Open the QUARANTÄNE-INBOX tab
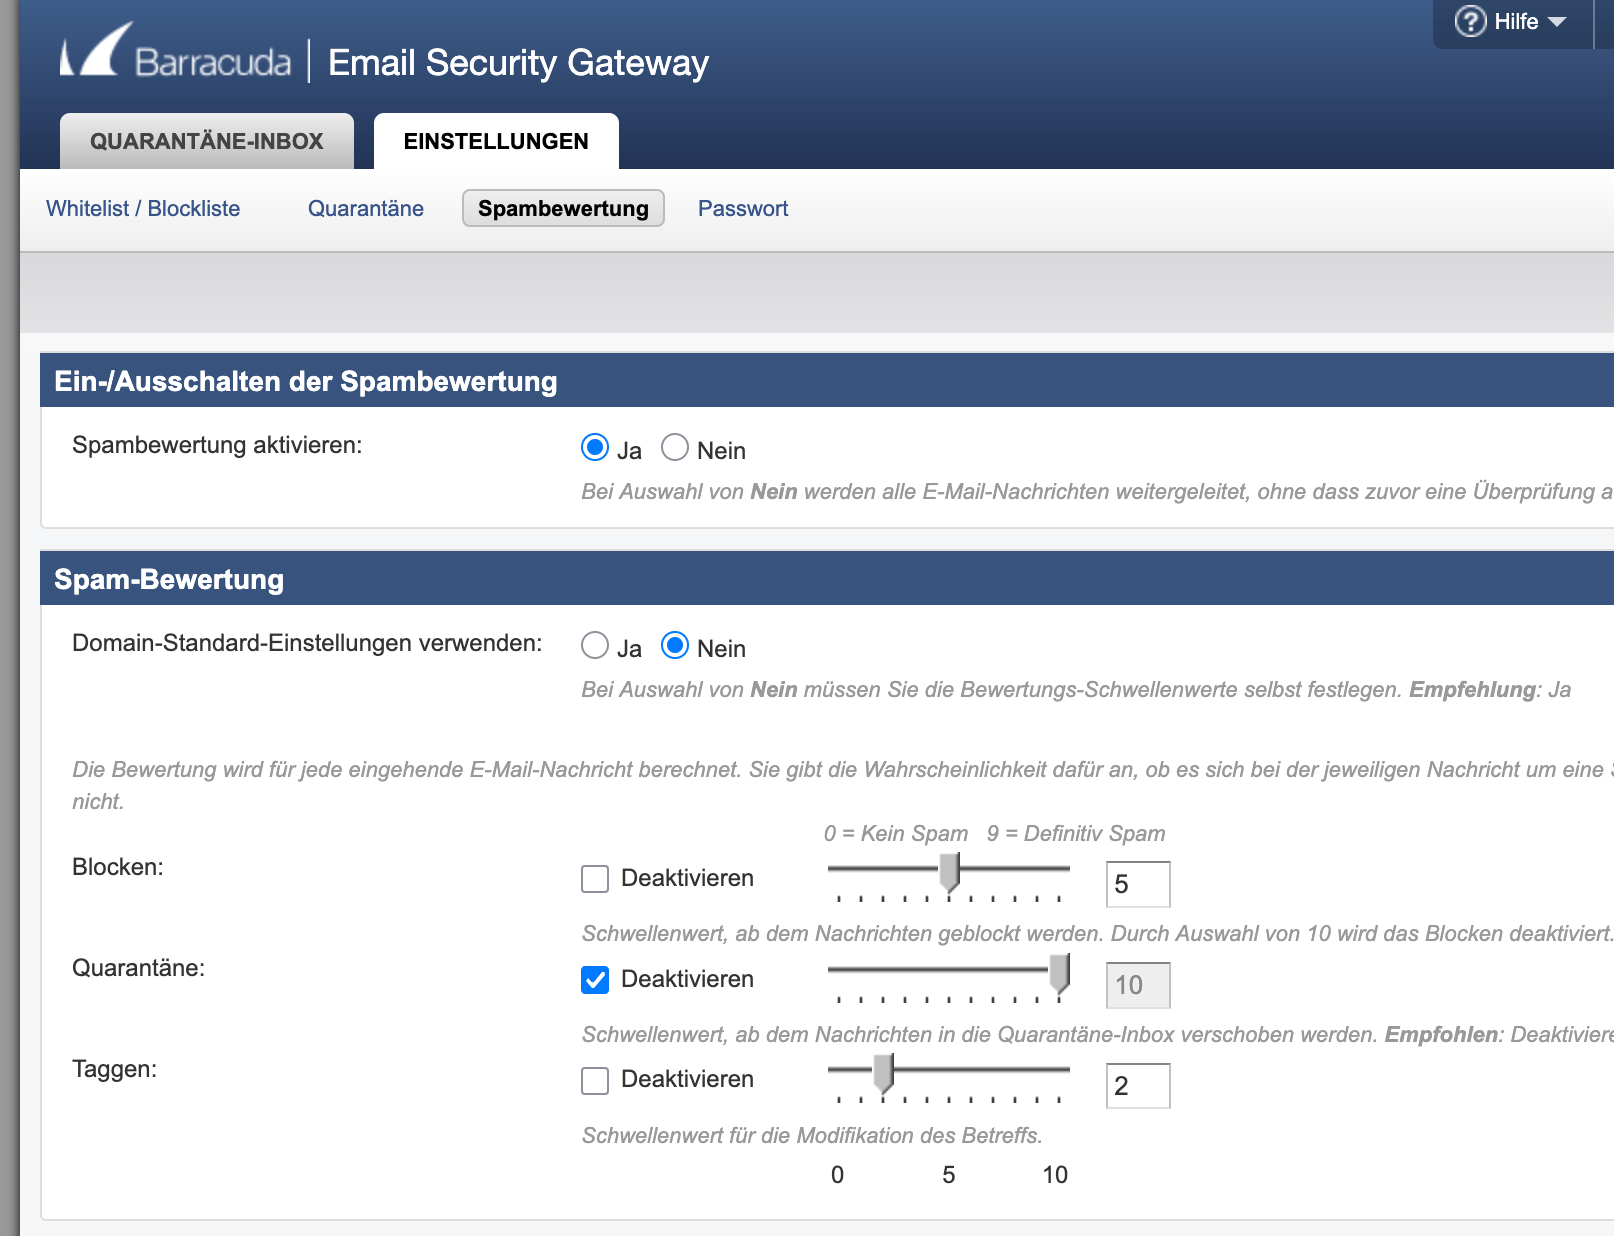The height and width of the screenshot is (1236, 1614). 207,141
